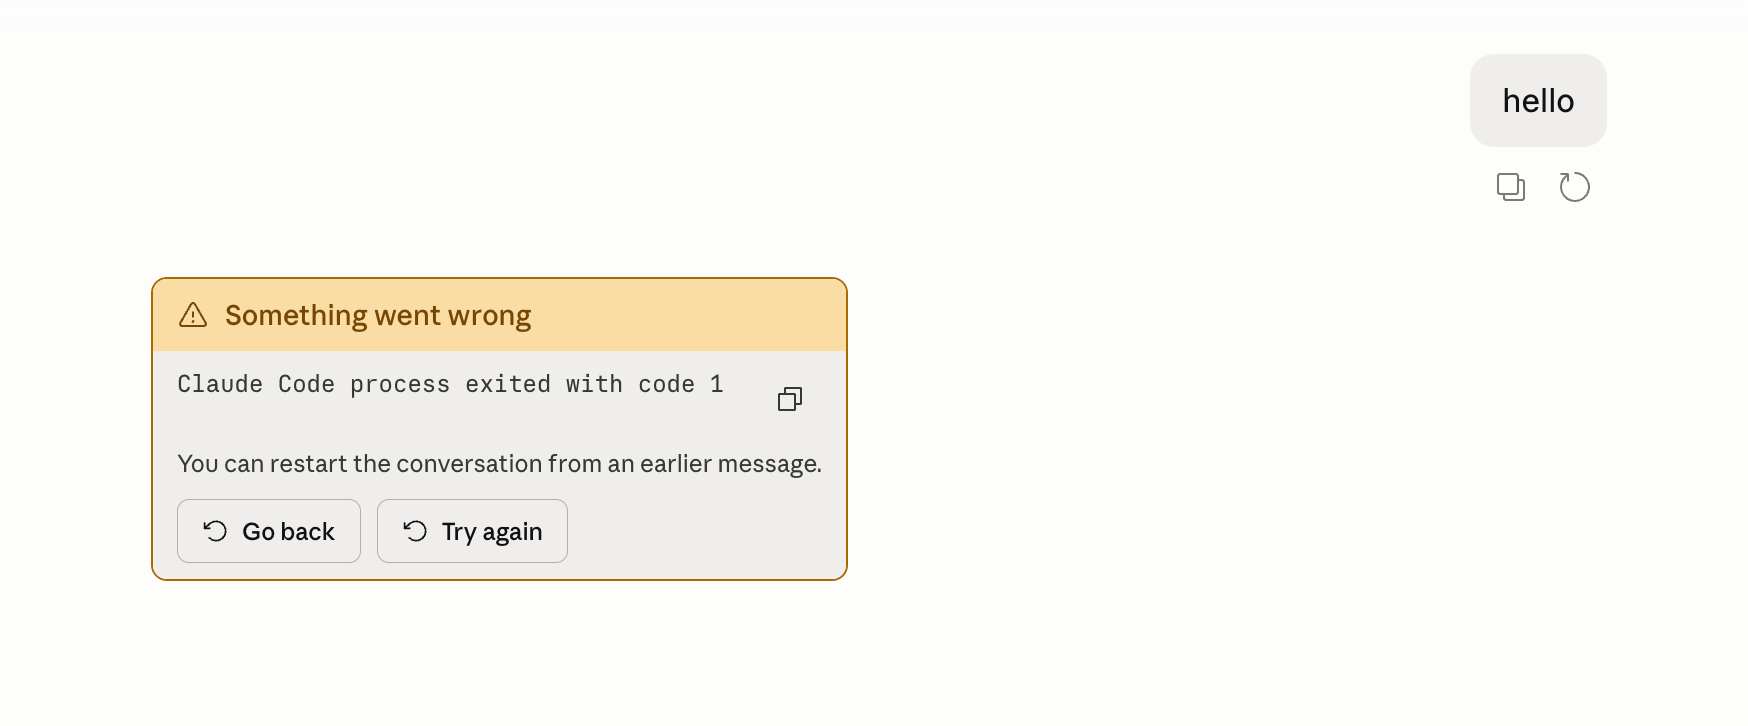
Task: Click the words earlier message in the hint
Action: (x=729, y=464)
